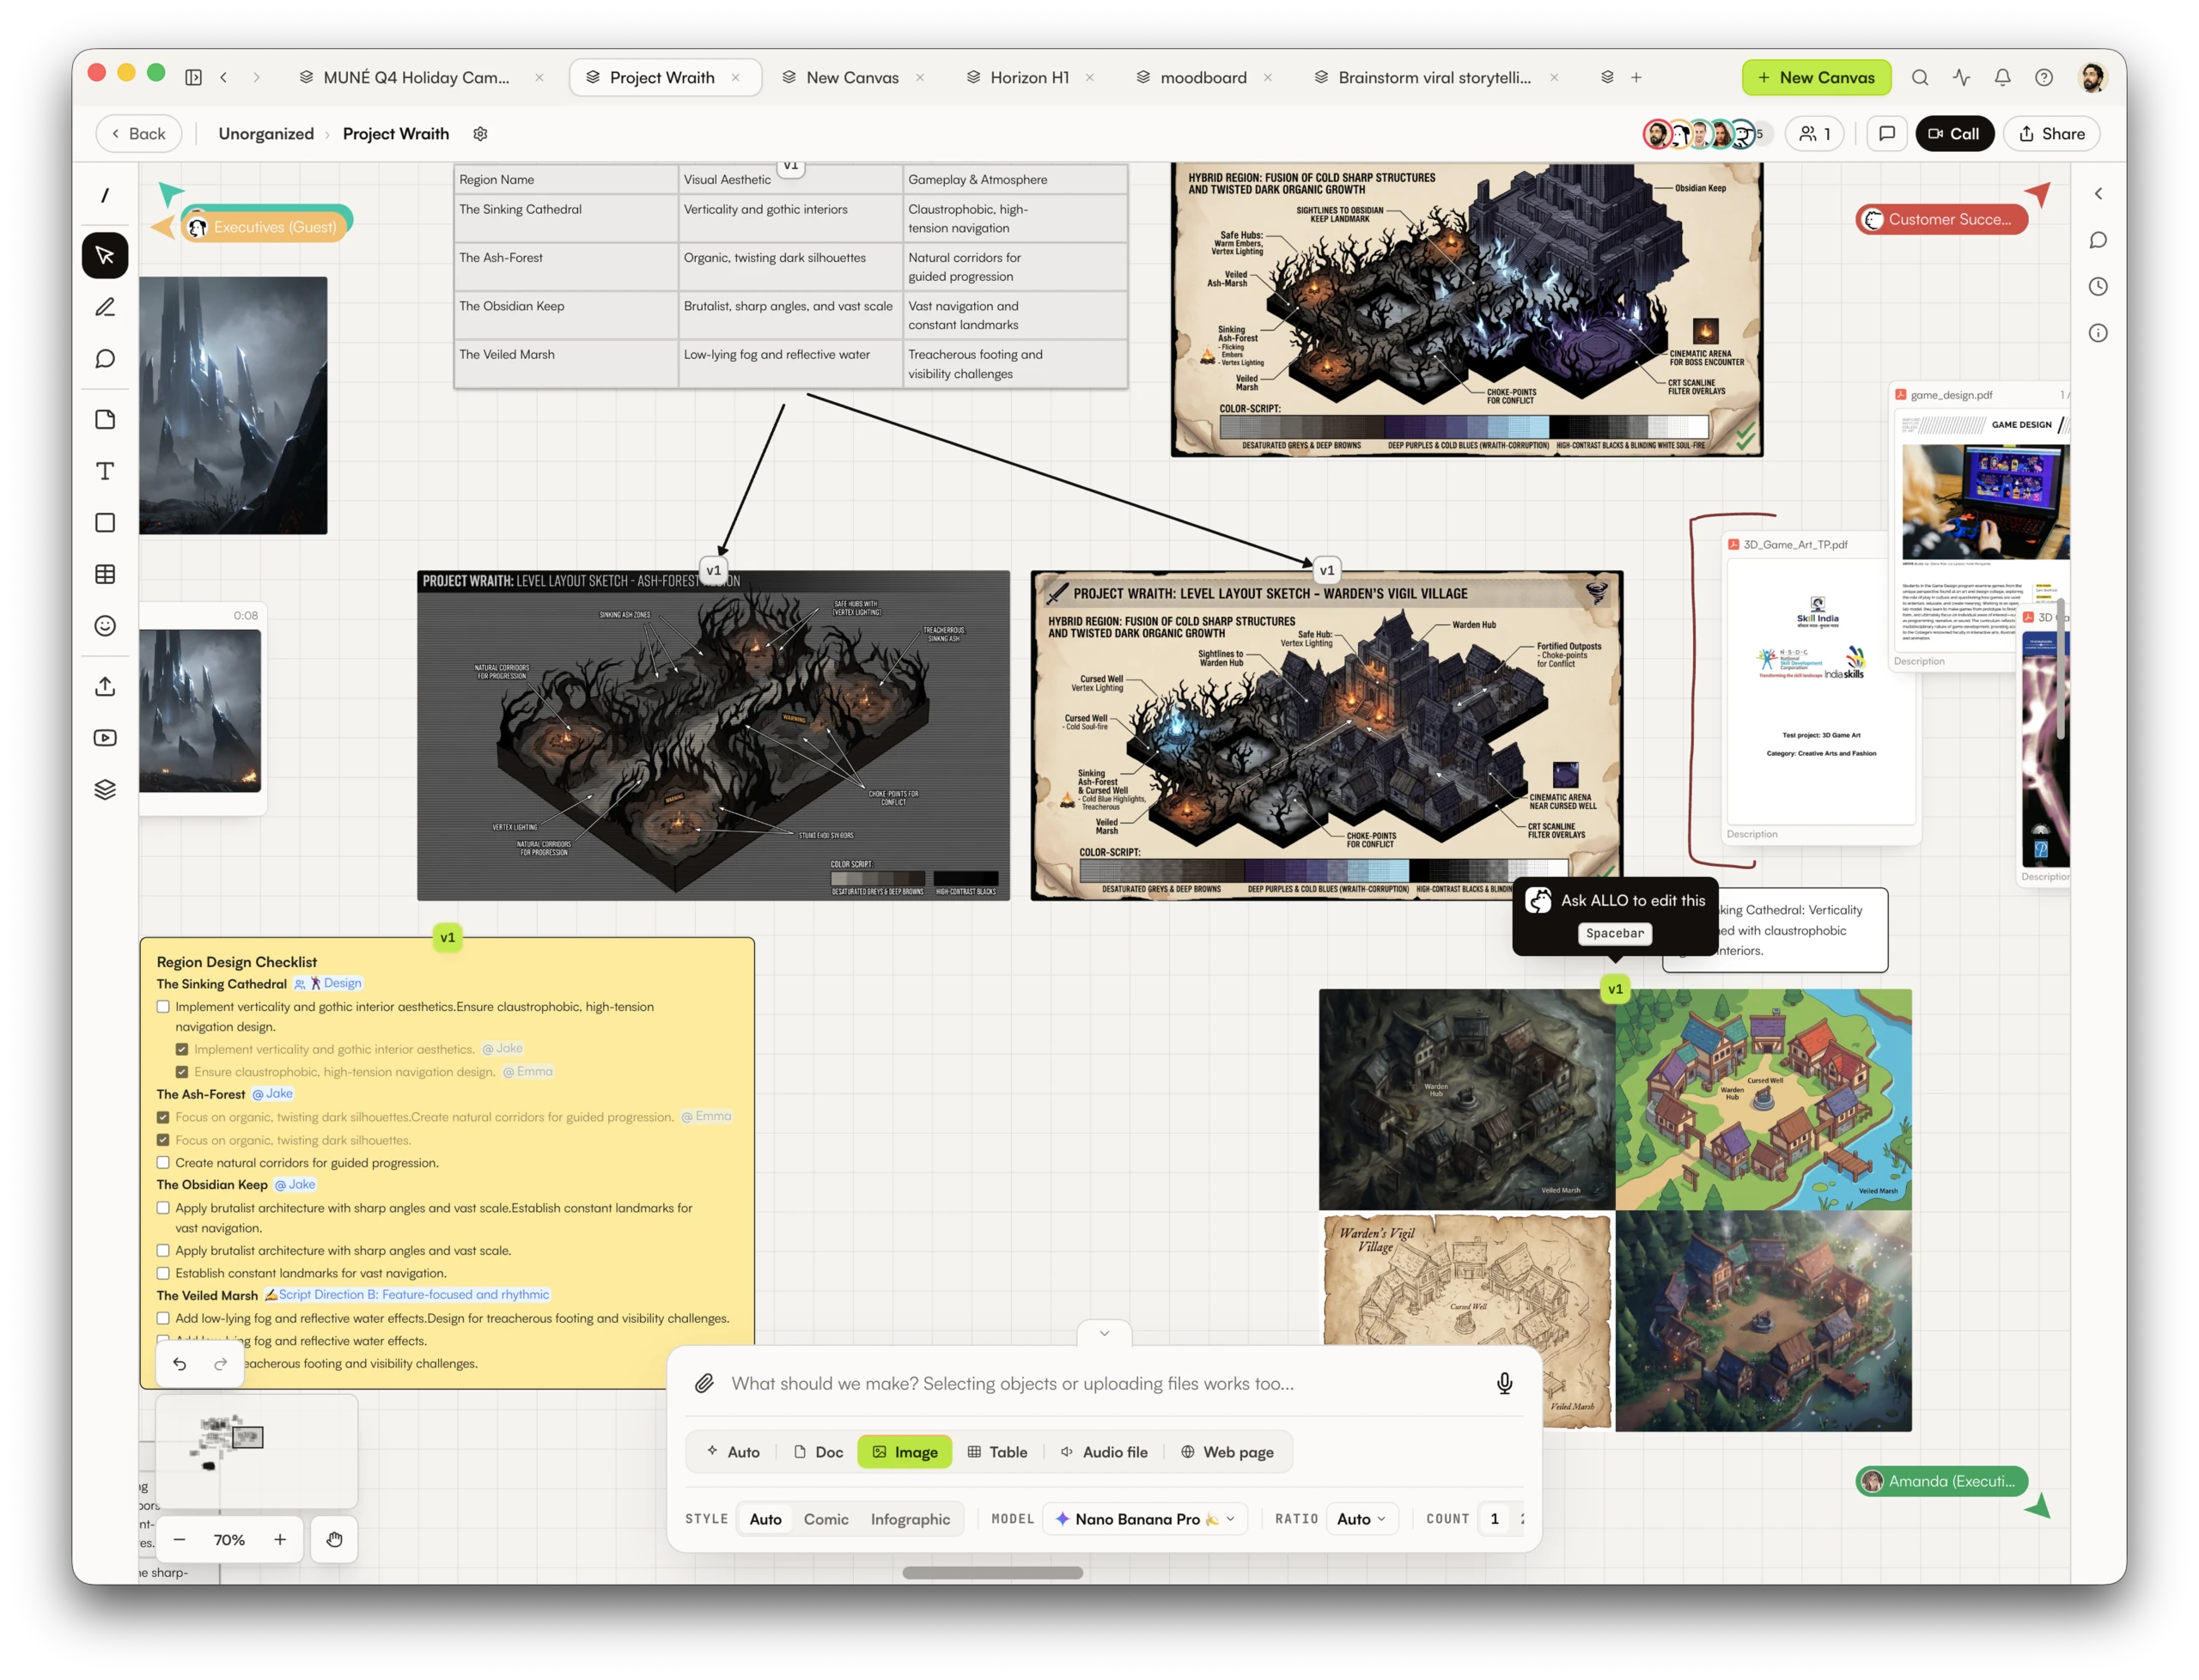Open the emoji sticker tool
2199x1680 pixels.
105,626
